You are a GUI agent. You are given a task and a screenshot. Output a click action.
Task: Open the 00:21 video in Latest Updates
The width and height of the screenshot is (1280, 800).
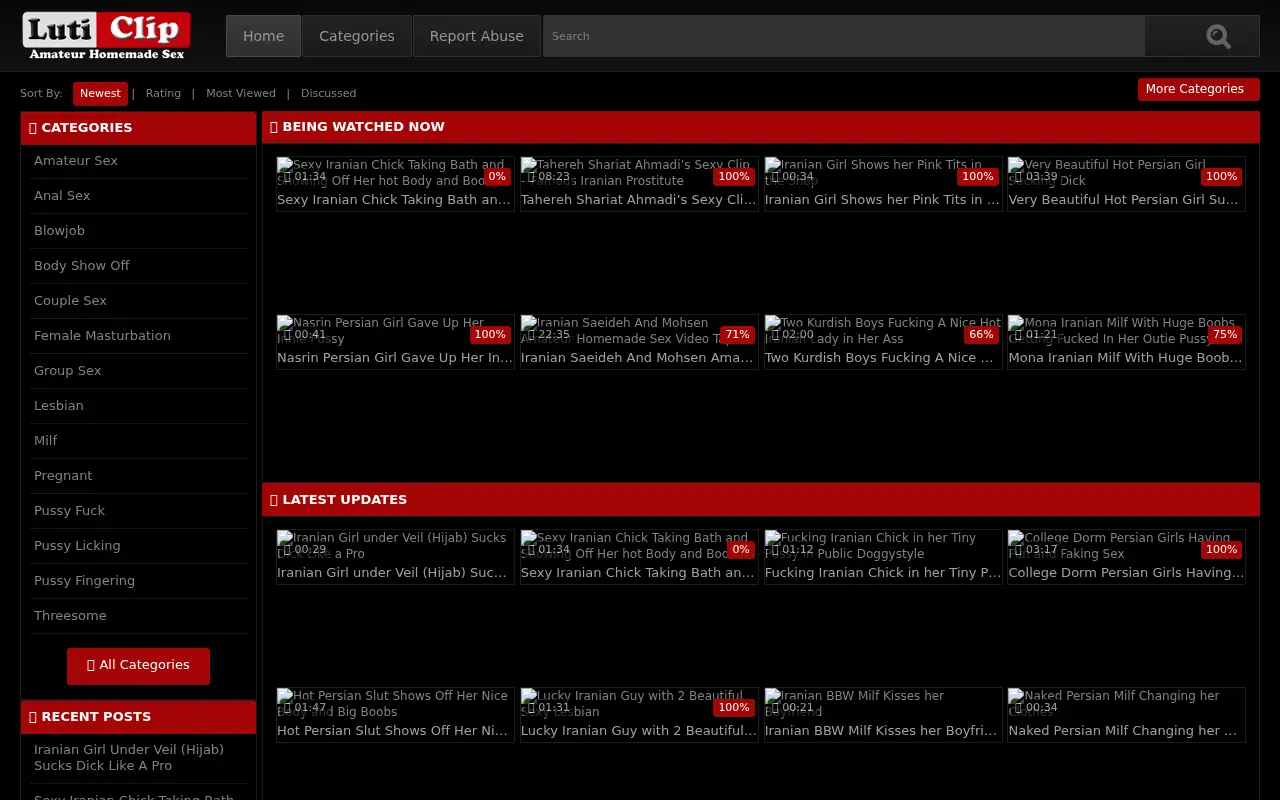click(x=883, y=715)
